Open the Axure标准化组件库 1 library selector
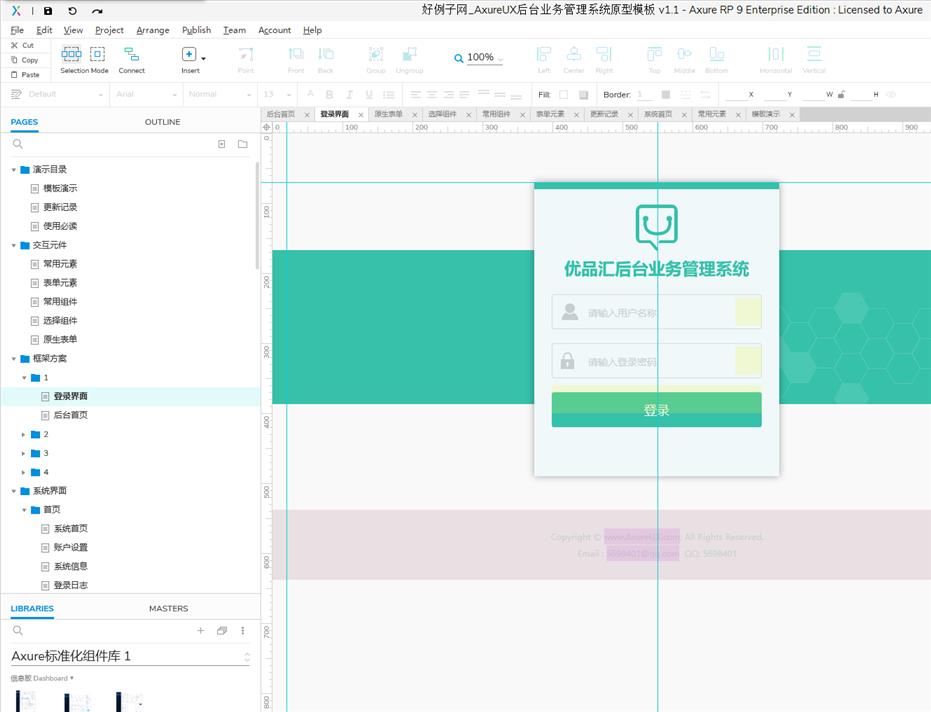Image resolution: width=931 pixels, height=712 pixels. [130, 656]
